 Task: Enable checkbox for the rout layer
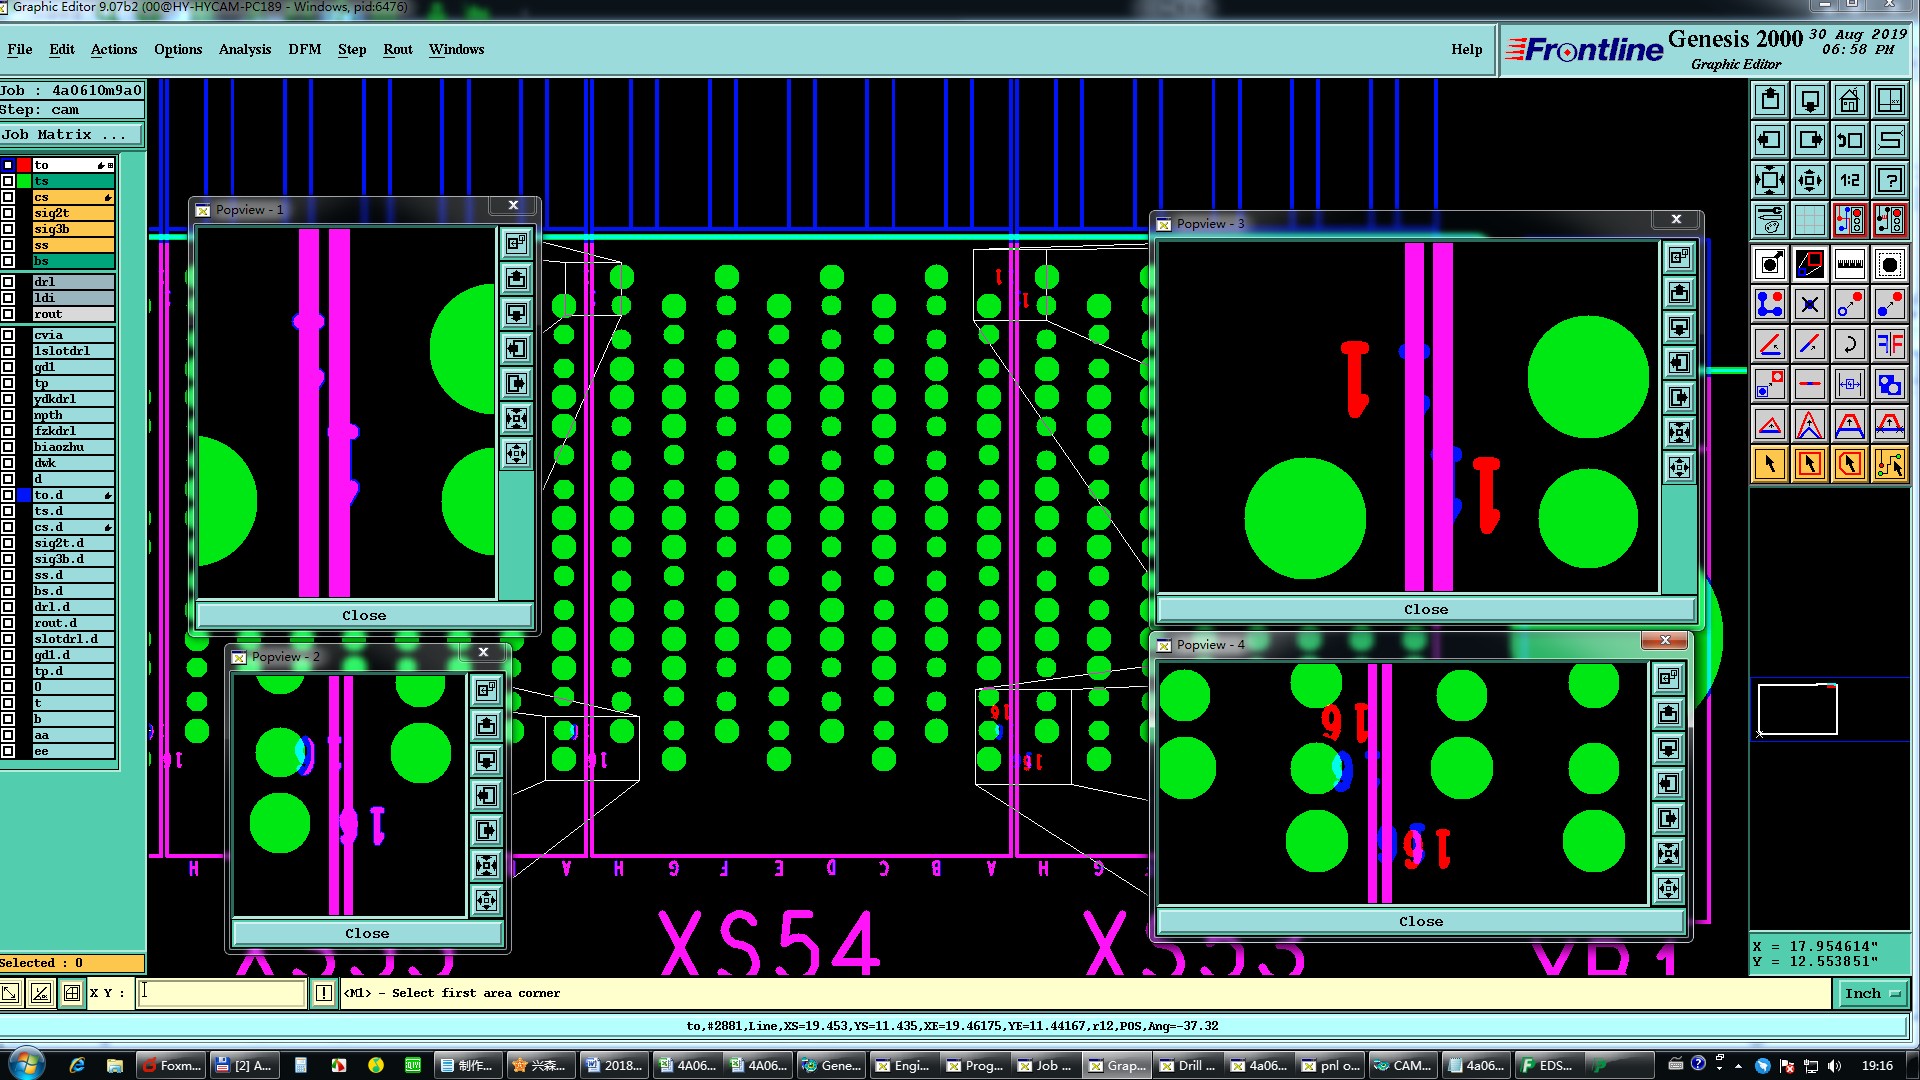point(8,314)
